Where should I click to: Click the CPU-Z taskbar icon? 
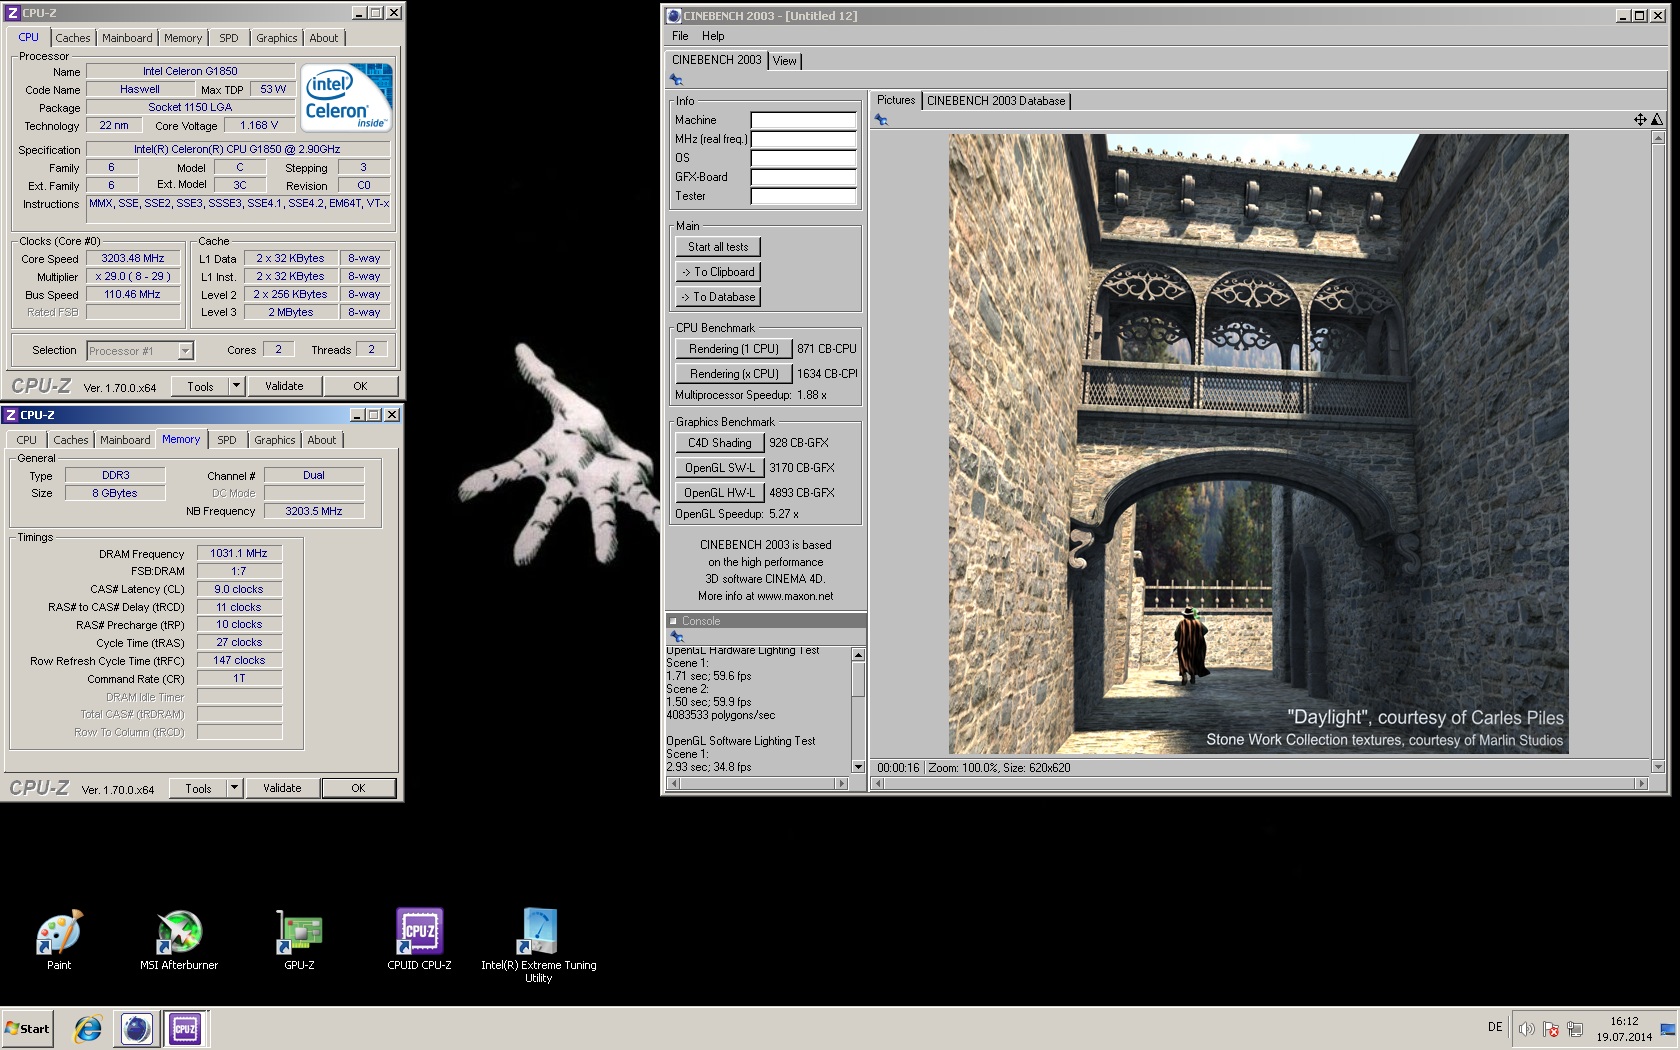(185, 1028)
